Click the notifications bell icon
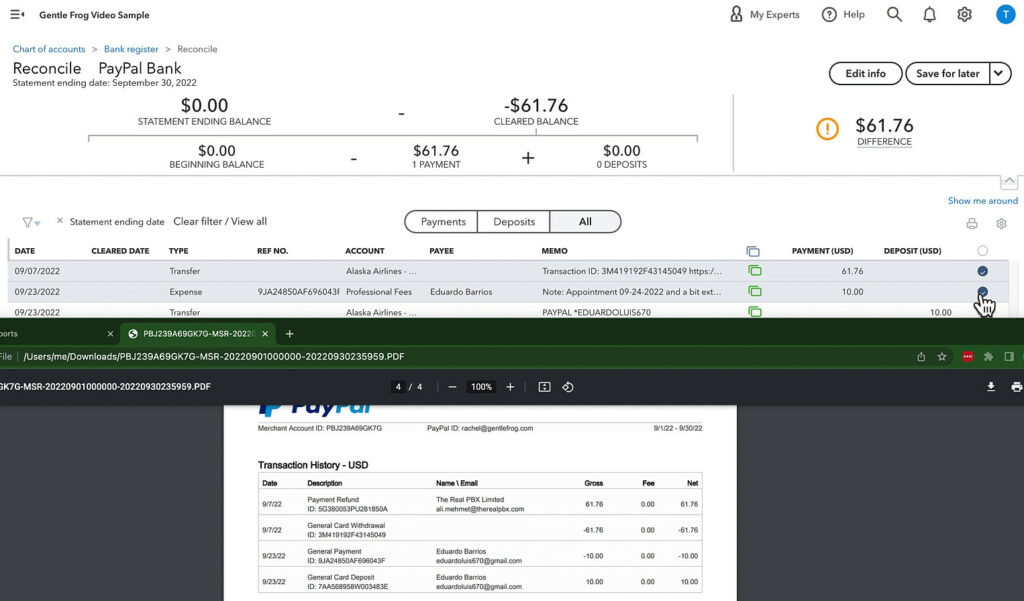Viewport: 1024px width, 601px height. pyautogui.click(x=929, y=14)
